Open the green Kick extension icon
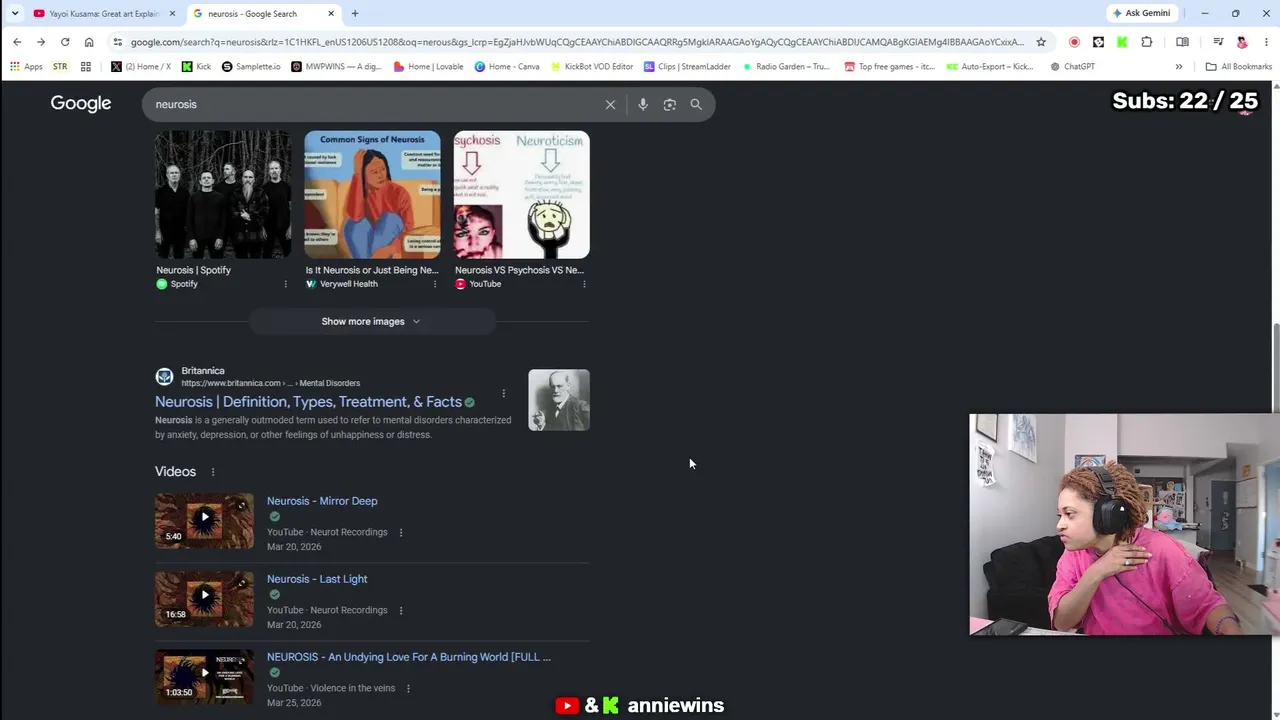1280x720 pixels. (1122, 42)
